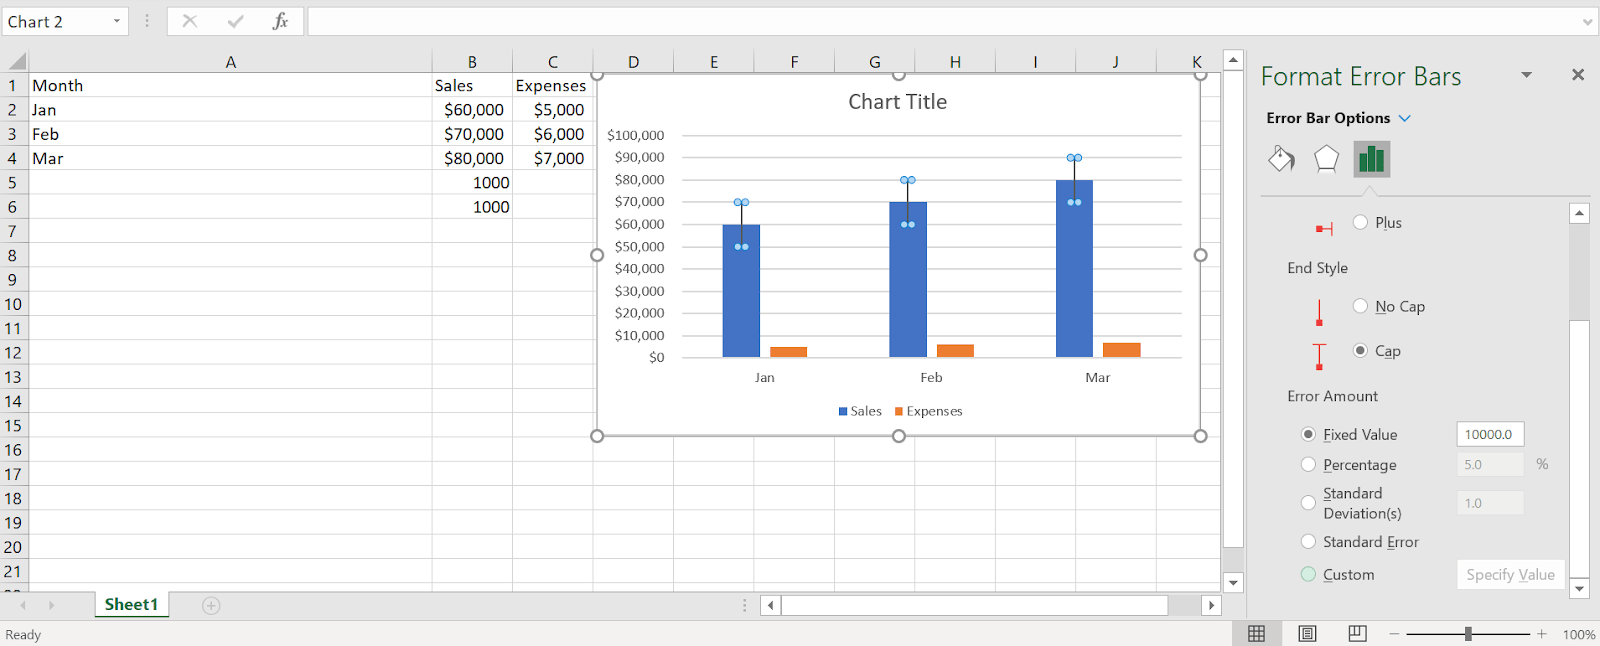Click cell with $60,000
1600x646 pixels.
click(472, 110)
